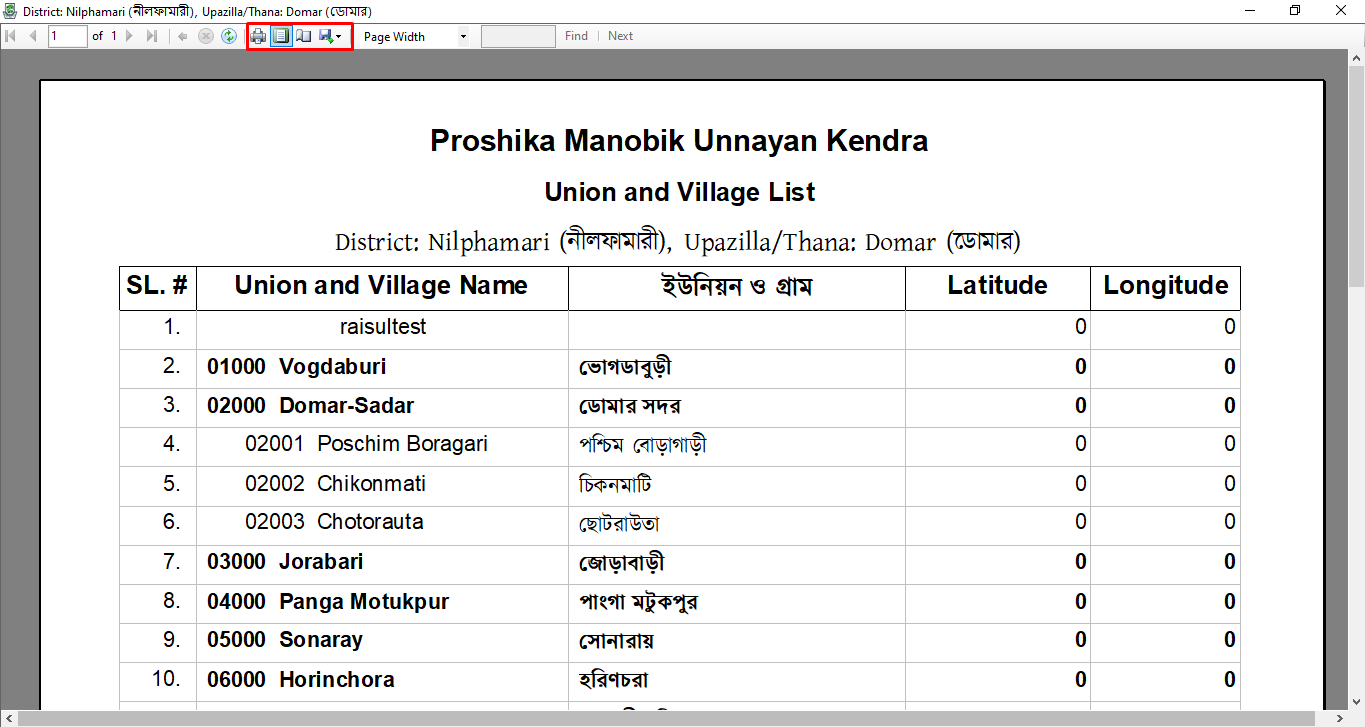
Task: Open page setup
Action: (x=304, y=36)
